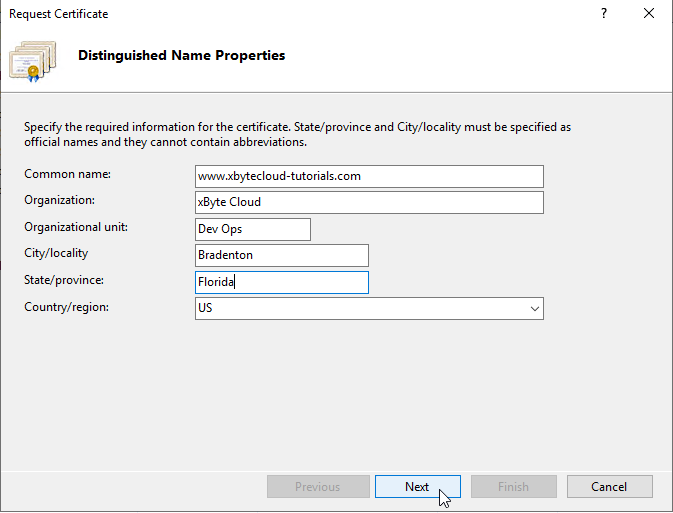The width and height of the screenshot is (673, 513).
Task: Click the disabled Finish button
Action: (514, 486)
